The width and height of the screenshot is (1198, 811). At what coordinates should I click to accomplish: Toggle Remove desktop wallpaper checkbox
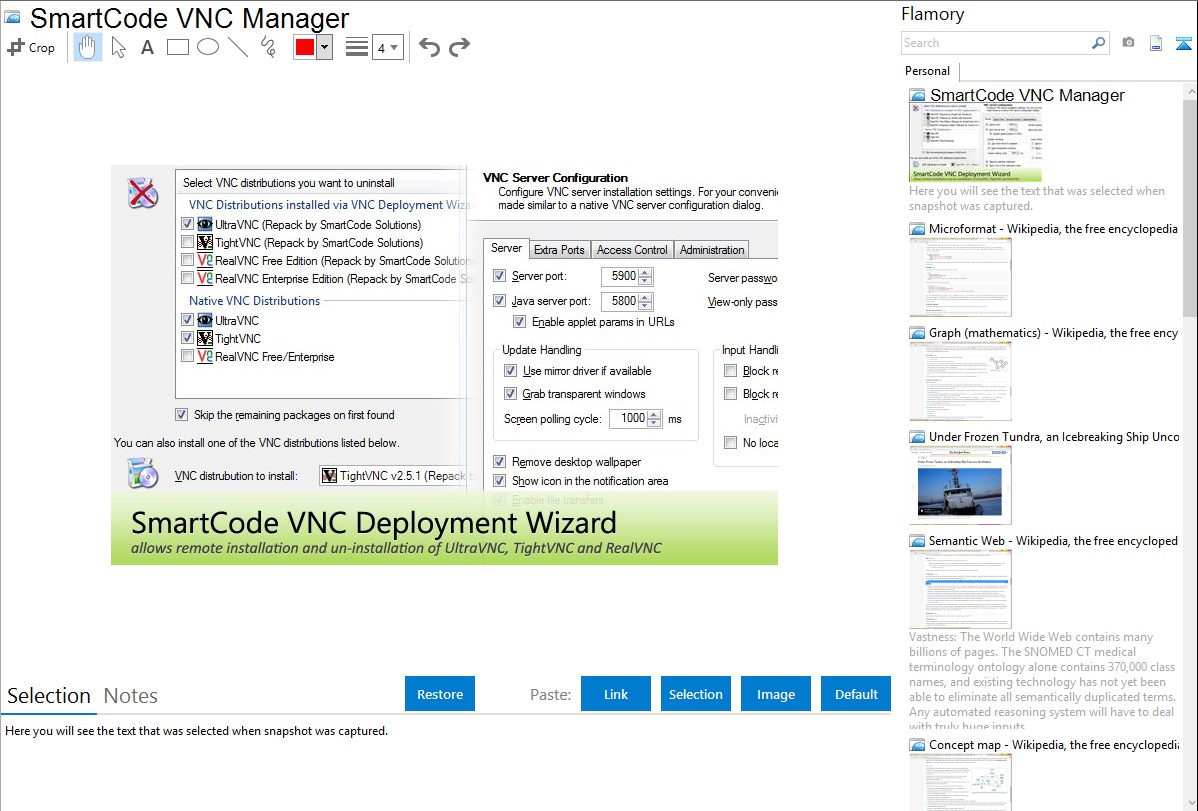click(x=499, y=462)
